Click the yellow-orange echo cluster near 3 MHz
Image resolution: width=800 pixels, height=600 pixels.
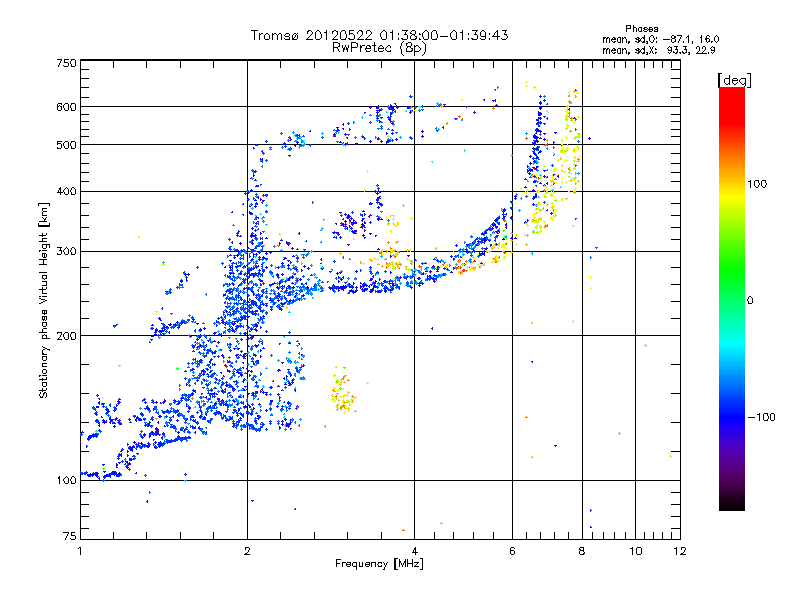pyautogui.click(x=343, y=391)
